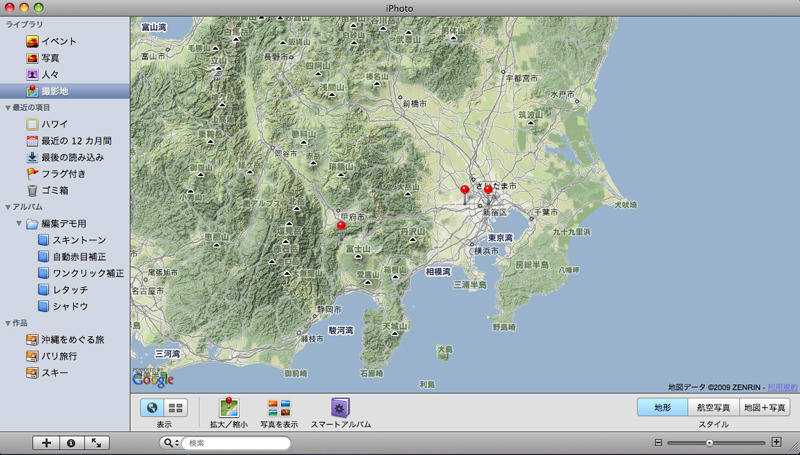This screenshot has width=800, height=455.
Task: Click the zoom out minus icon
Action: click(658, 443)
